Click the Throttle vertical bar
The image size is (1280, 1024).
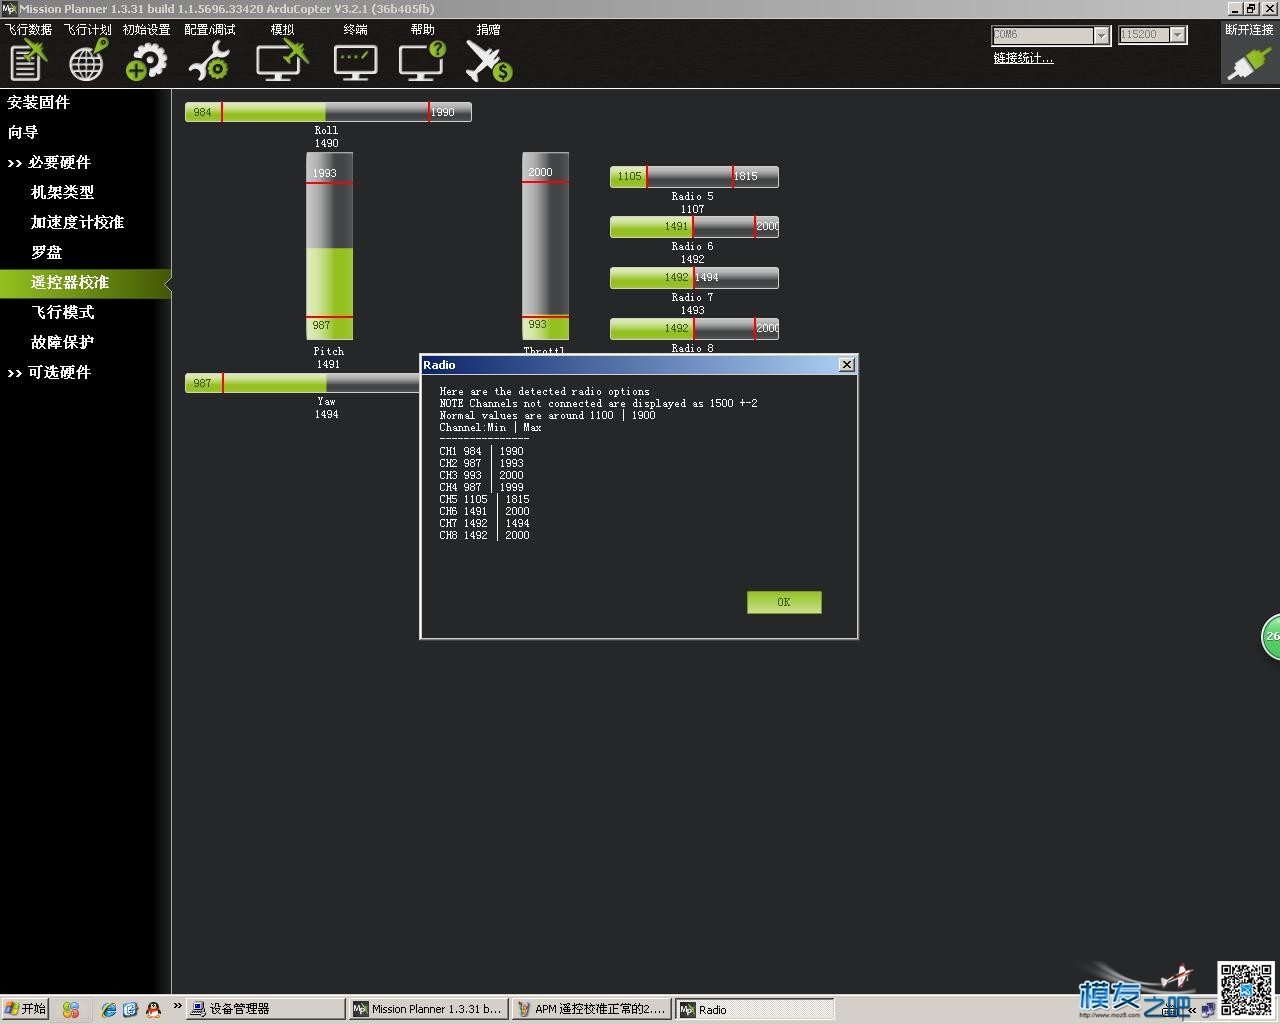[x=545, y=246]
